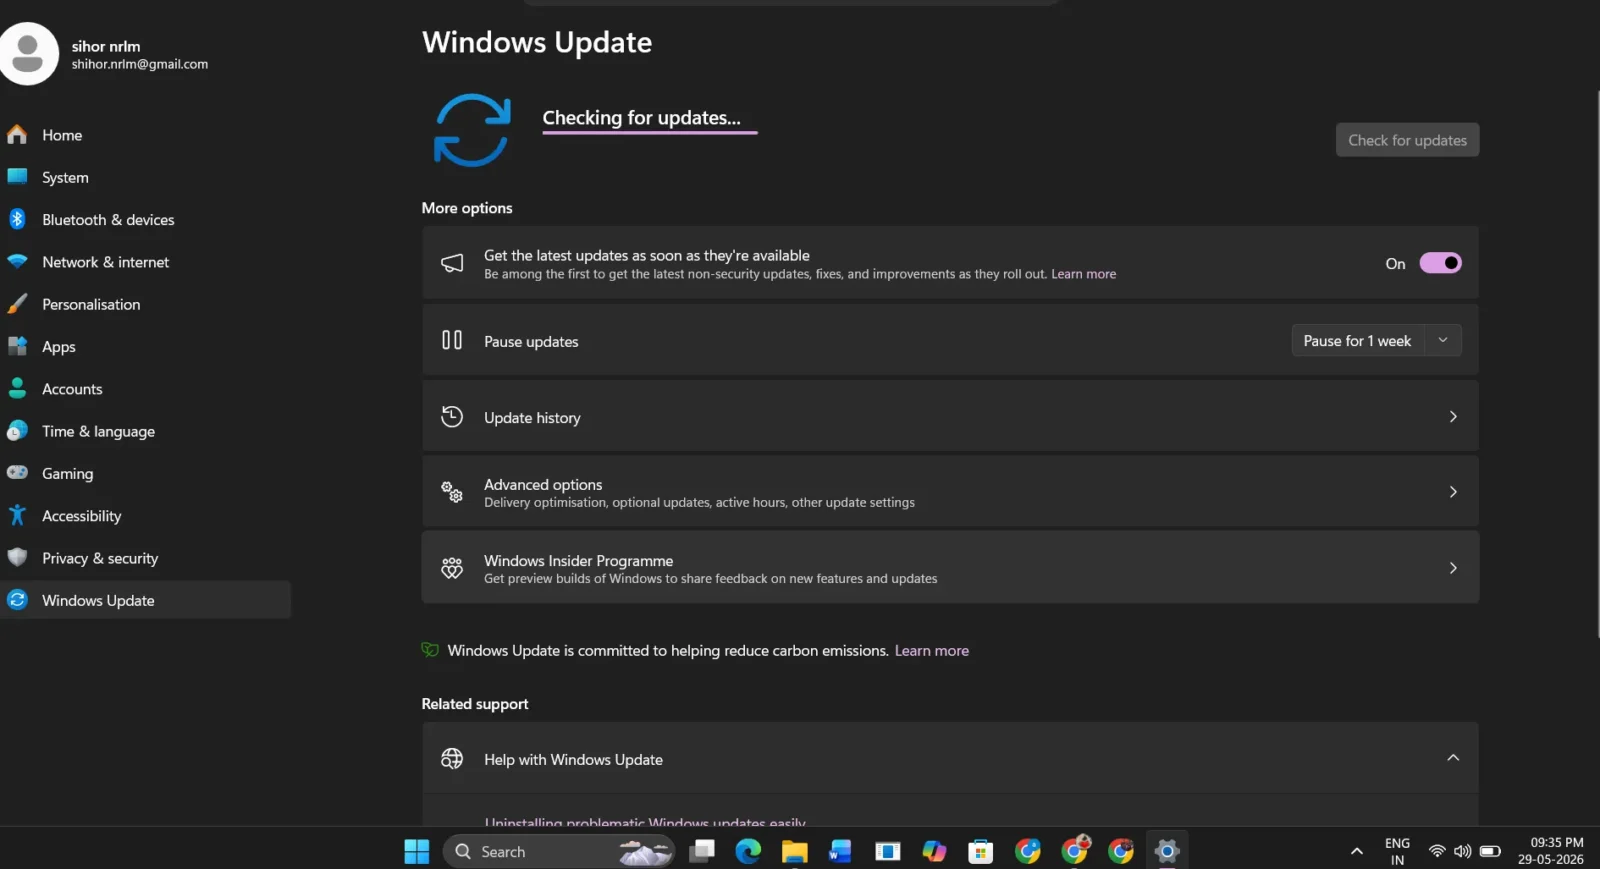Viewport: 1600px width, 869px height.
Task: Open the Windows Start menu
Action: (417, 851)
